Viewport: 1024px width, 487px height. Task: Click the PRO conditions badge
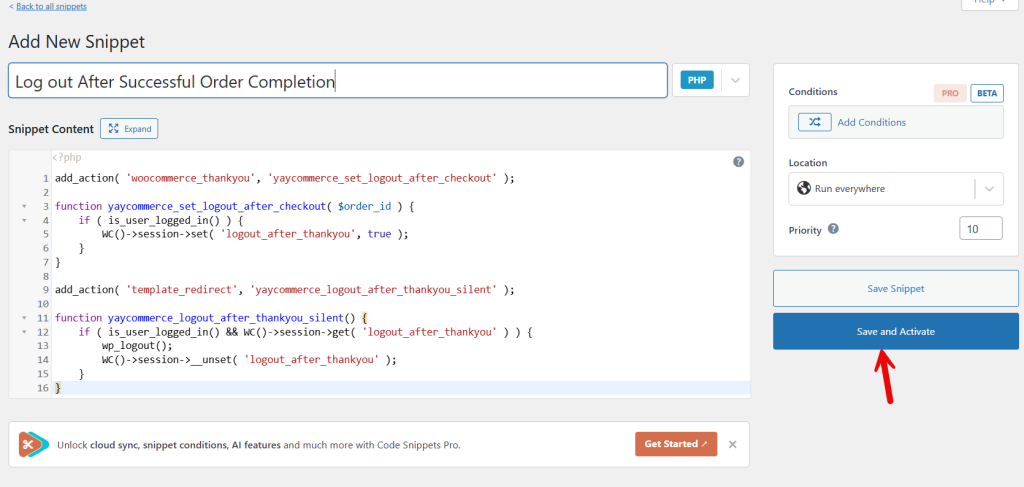950,93
